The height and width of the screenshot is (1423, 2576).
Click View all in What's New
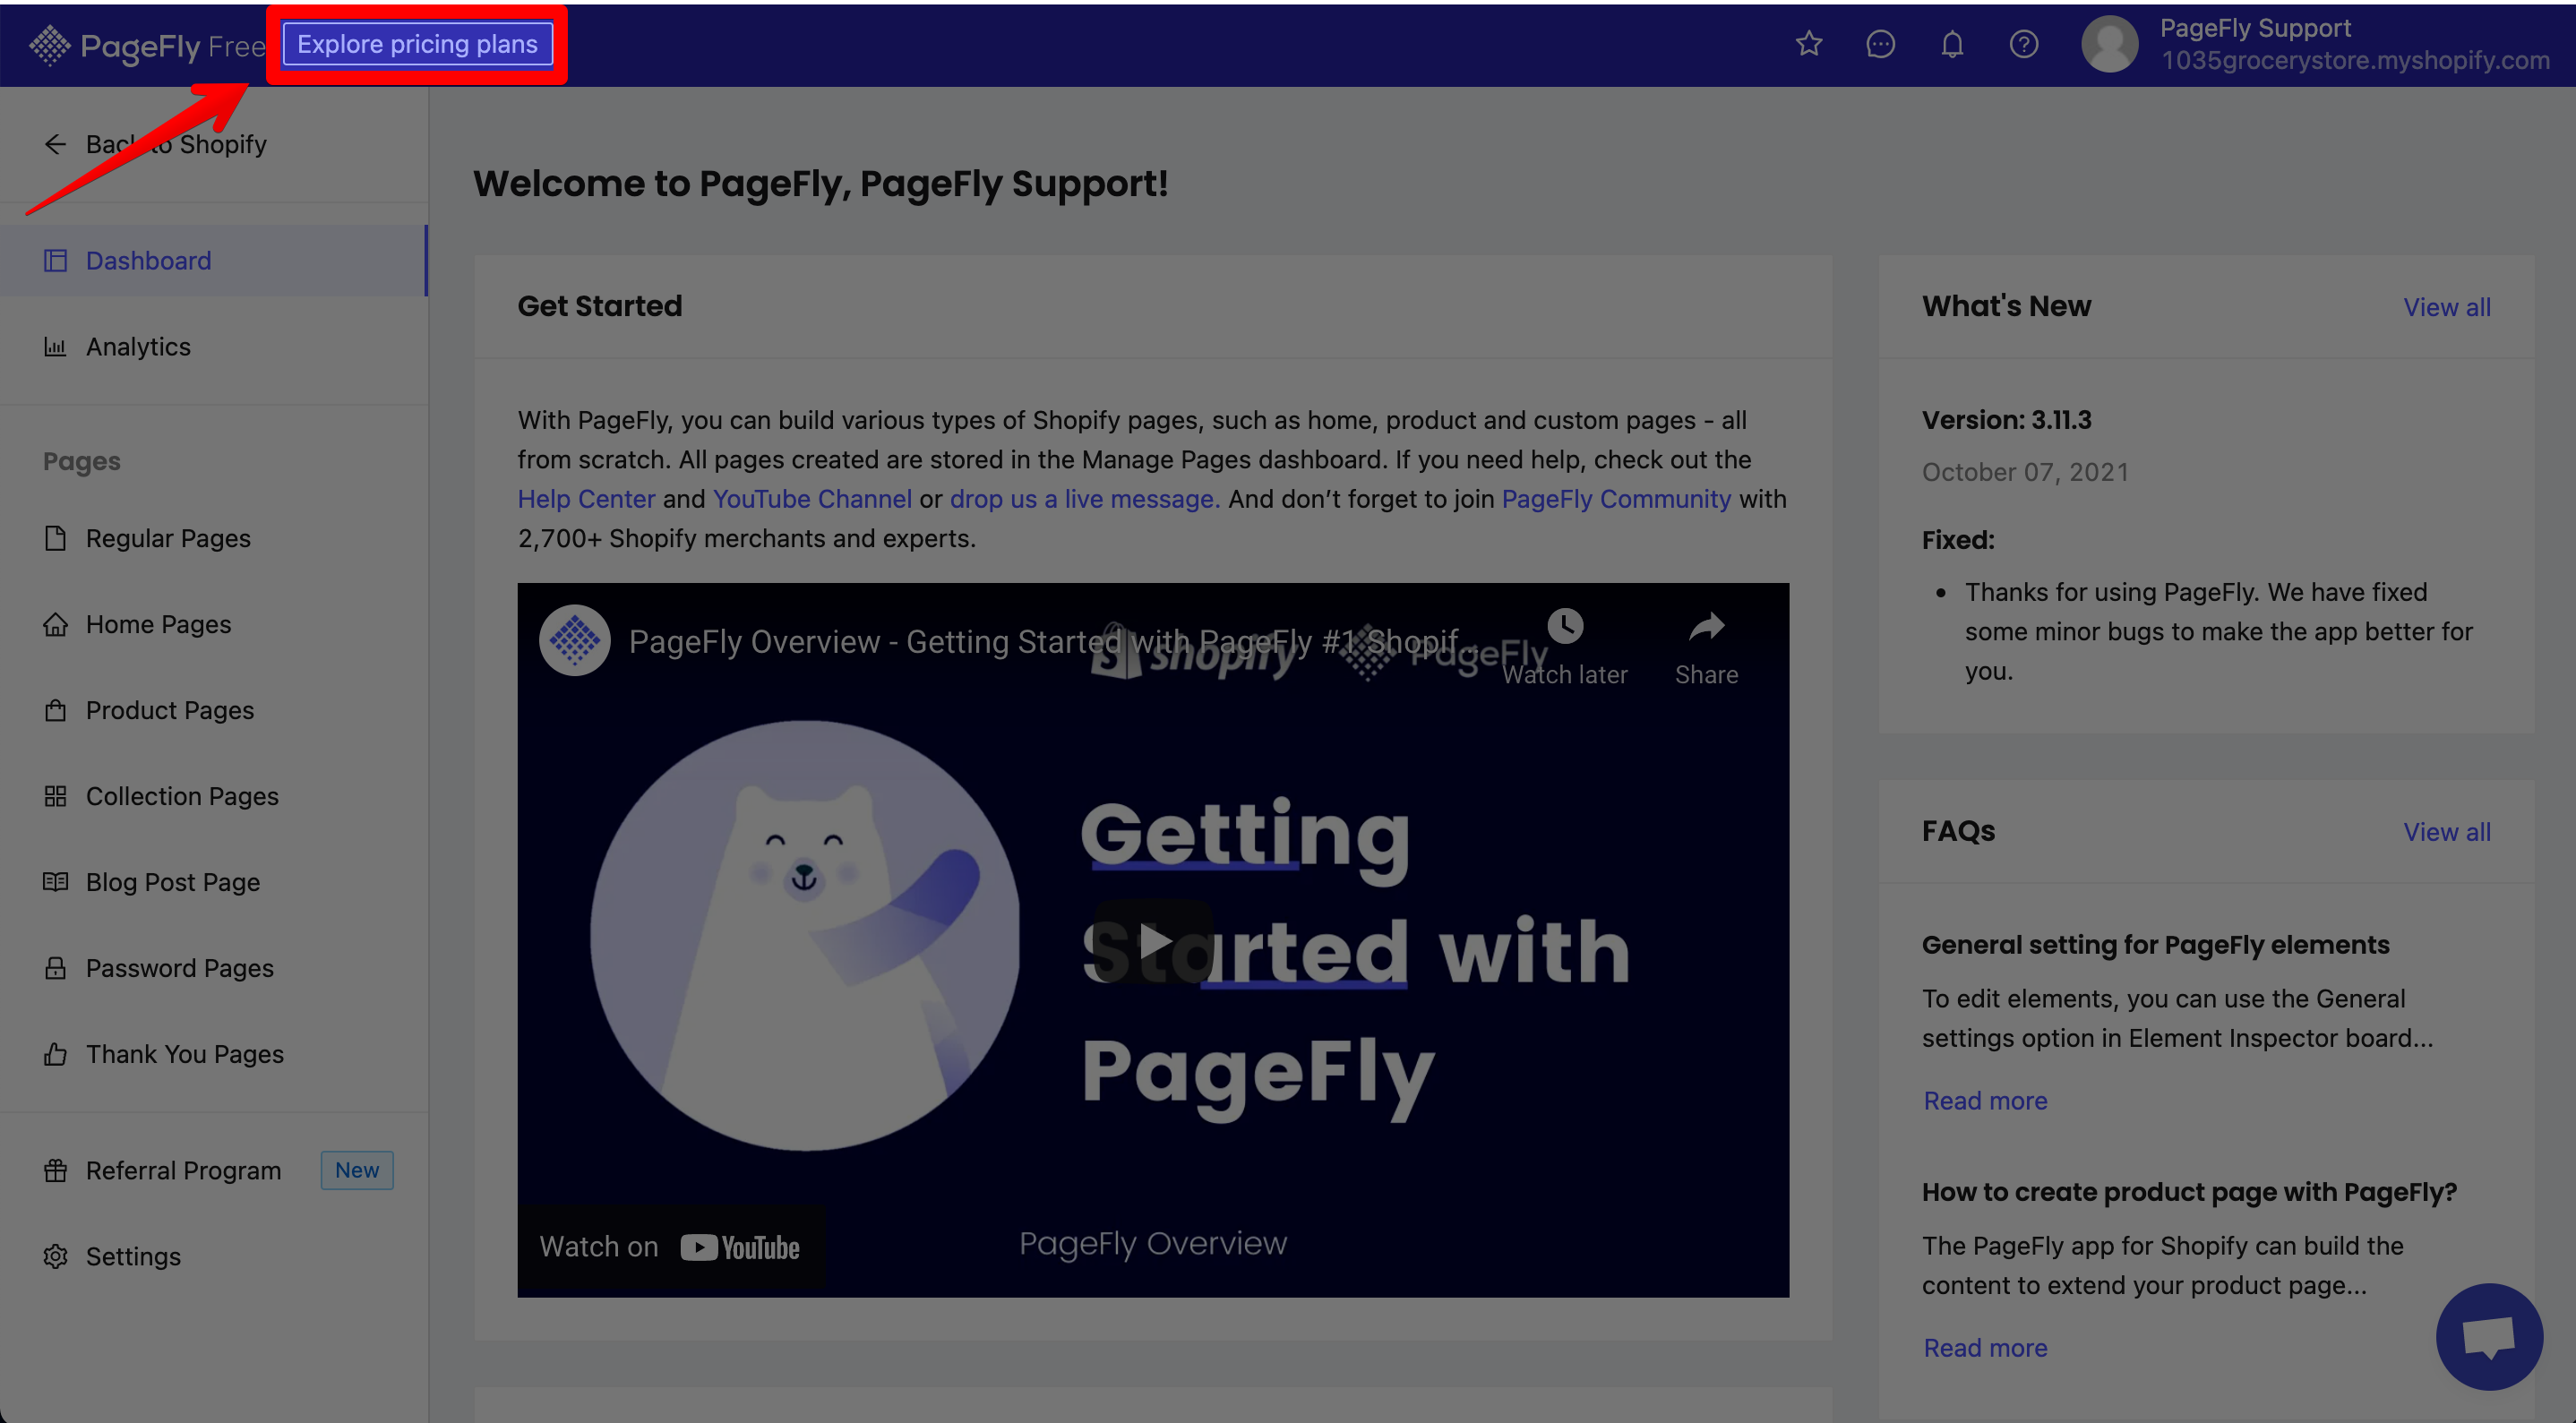pos(2447,307)
